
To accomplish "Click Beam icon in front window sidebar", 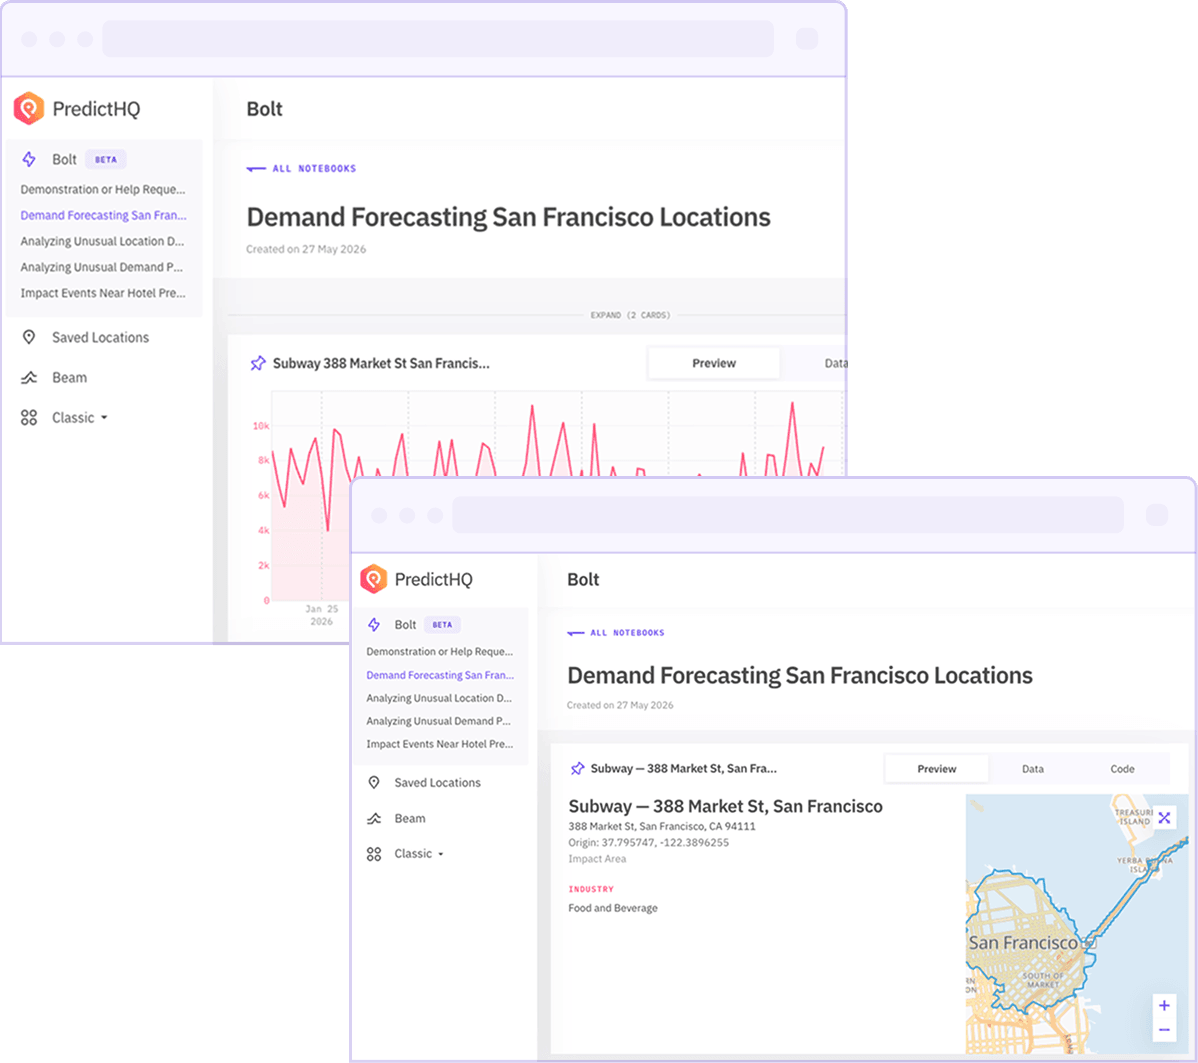I will [374, 818].
